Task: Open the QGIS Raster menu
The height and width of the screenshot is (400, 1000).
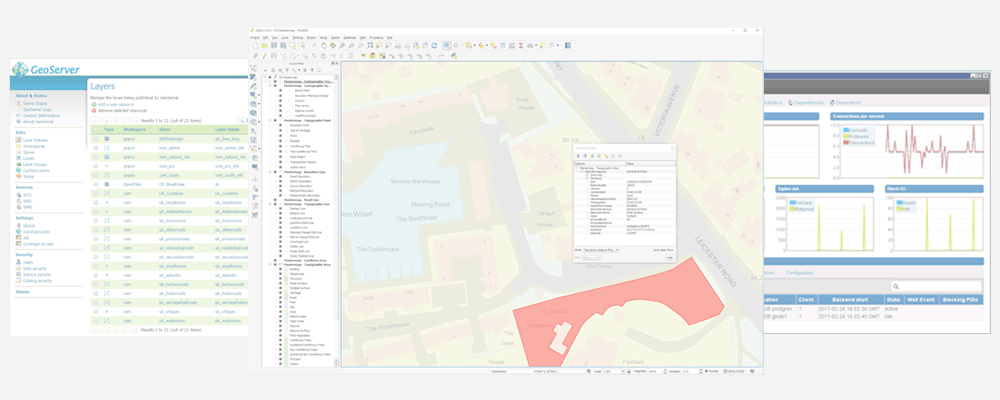Action: tap(335, 38)
